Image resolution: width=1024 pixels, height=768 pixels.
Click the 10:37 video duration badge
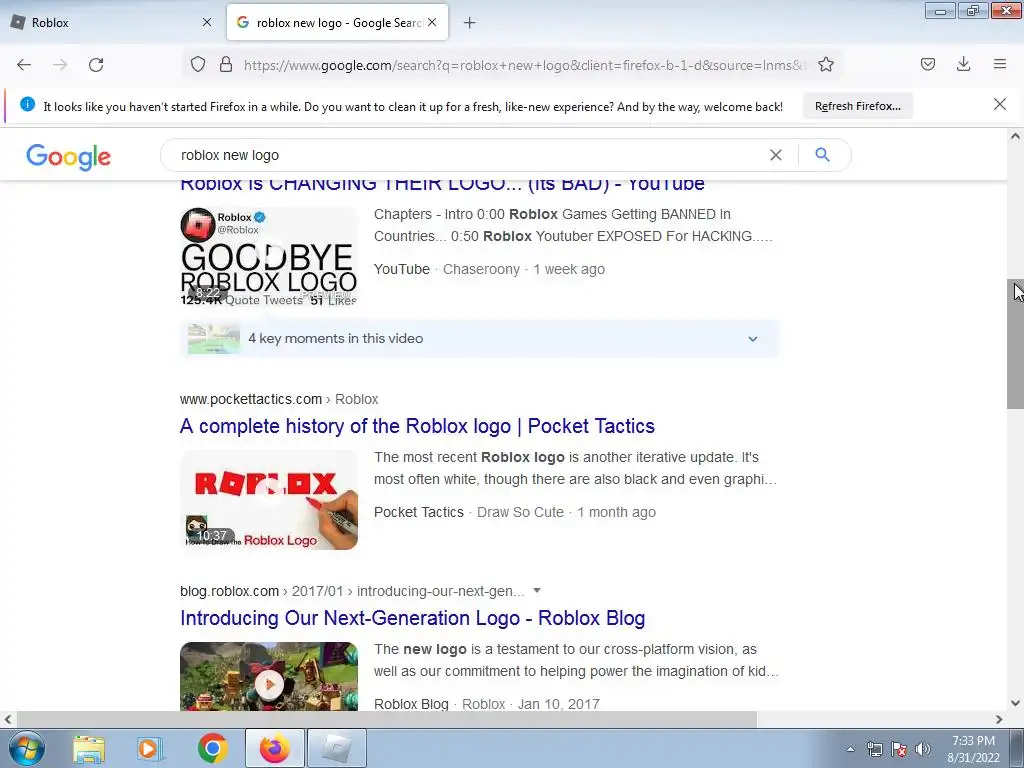click(211, 536)
